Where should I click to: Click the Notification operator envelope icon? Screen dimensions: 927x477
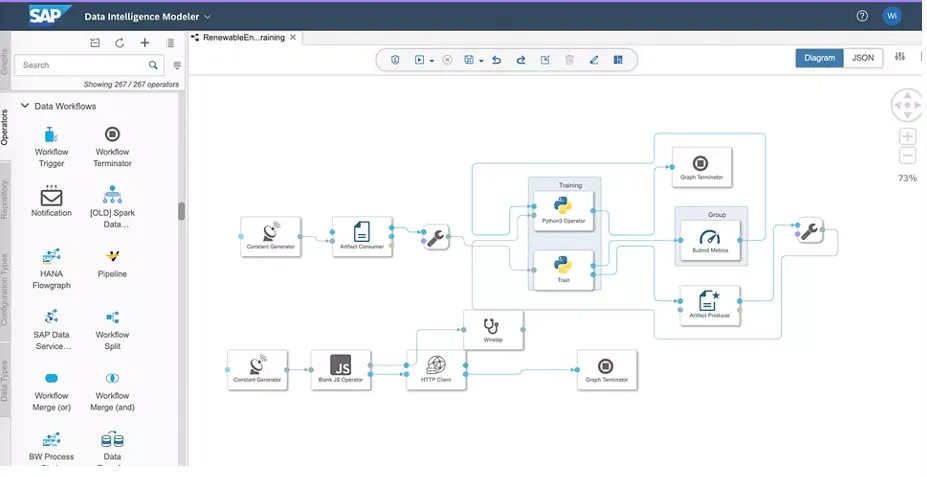[51, 196]
